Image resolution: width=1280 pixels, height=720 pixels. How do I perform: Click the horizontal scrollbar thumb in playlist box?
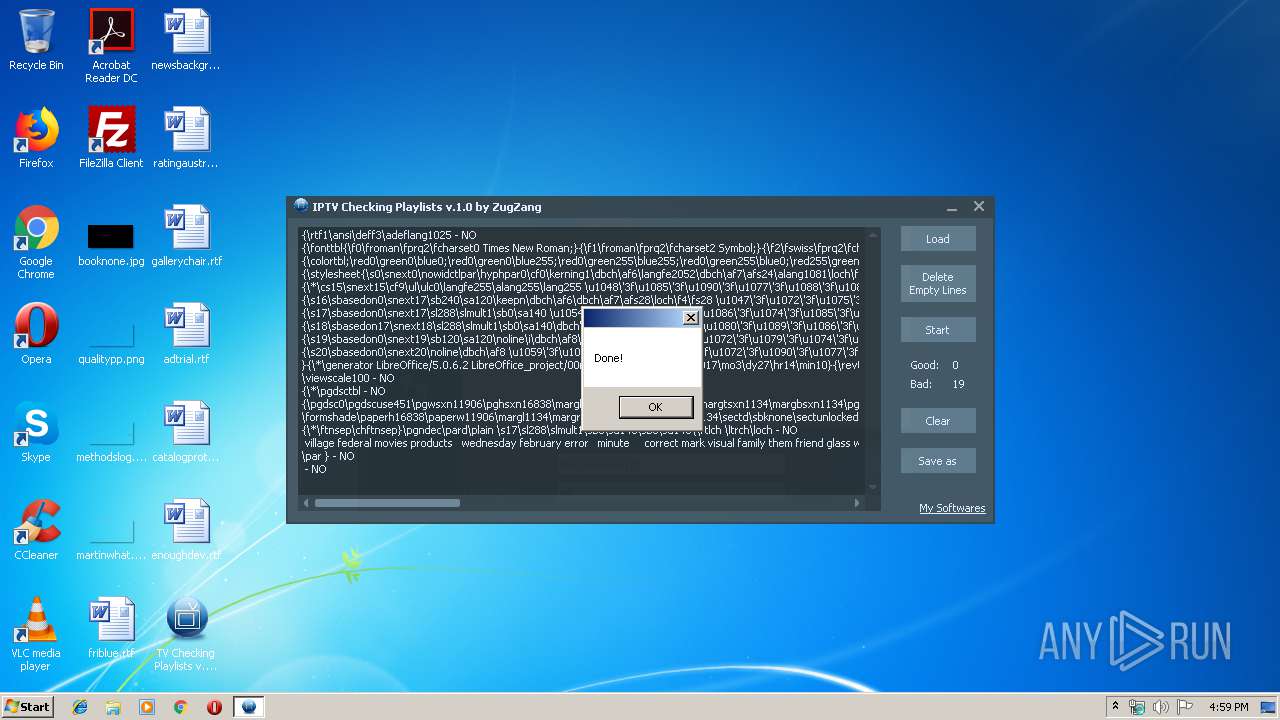point(387,503)
